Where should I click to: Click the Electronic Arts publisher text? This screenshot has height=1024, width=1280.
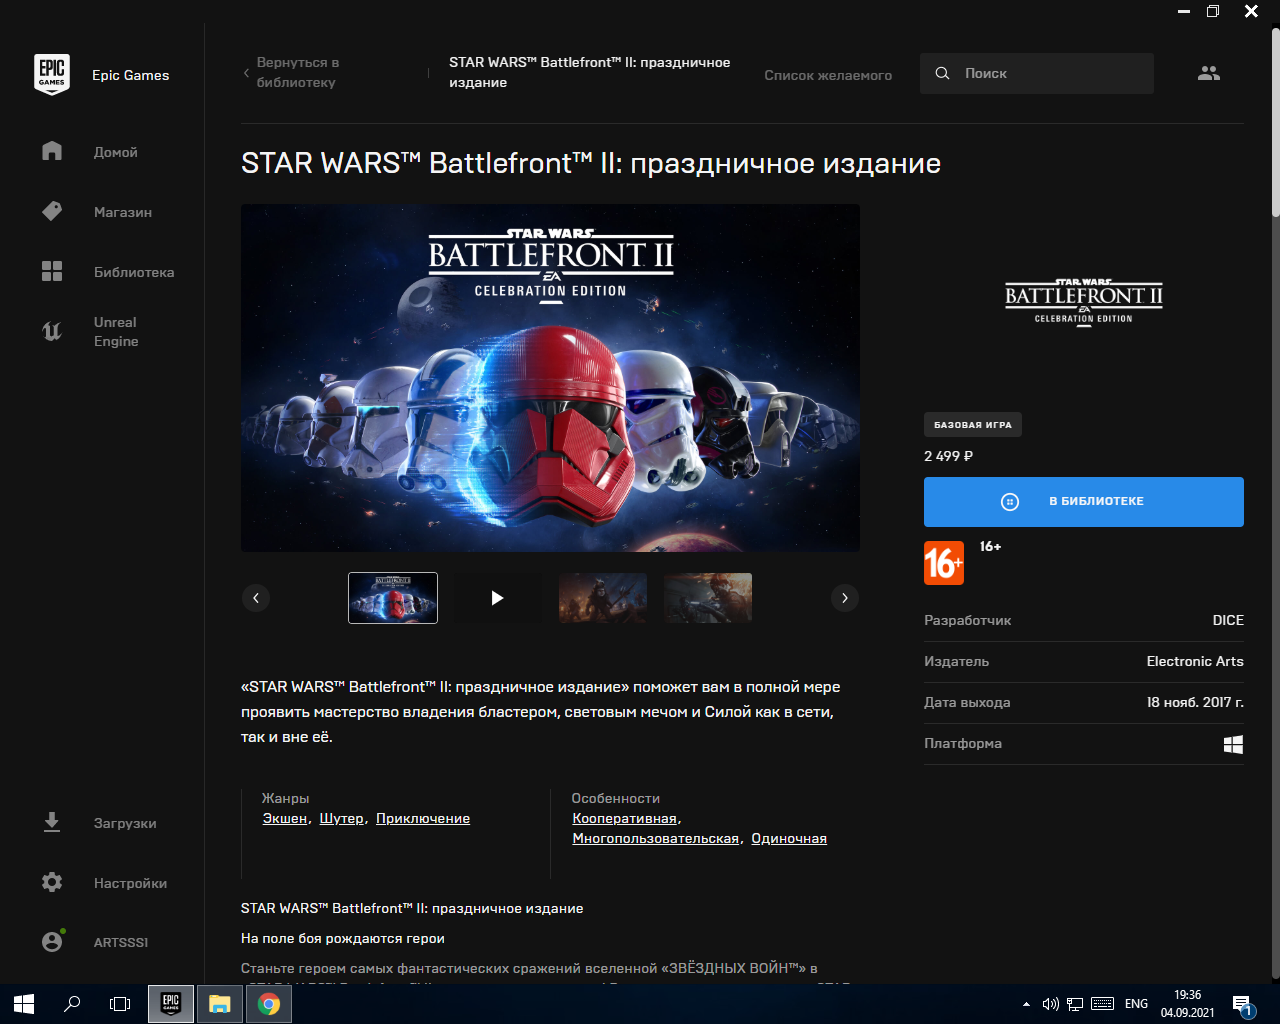1195,661
